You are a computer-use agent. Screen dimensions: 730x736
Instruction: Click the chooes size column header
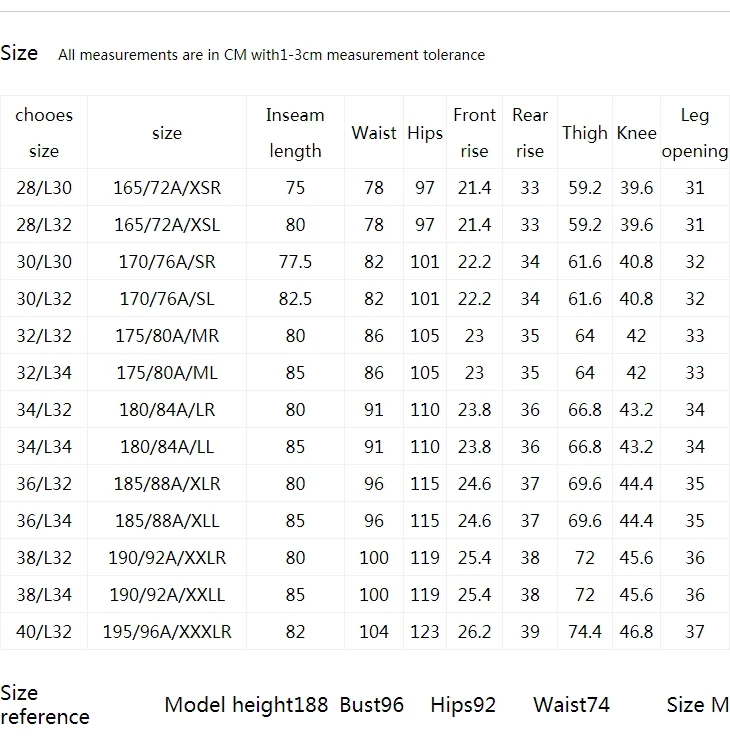[x=44, y=133]
